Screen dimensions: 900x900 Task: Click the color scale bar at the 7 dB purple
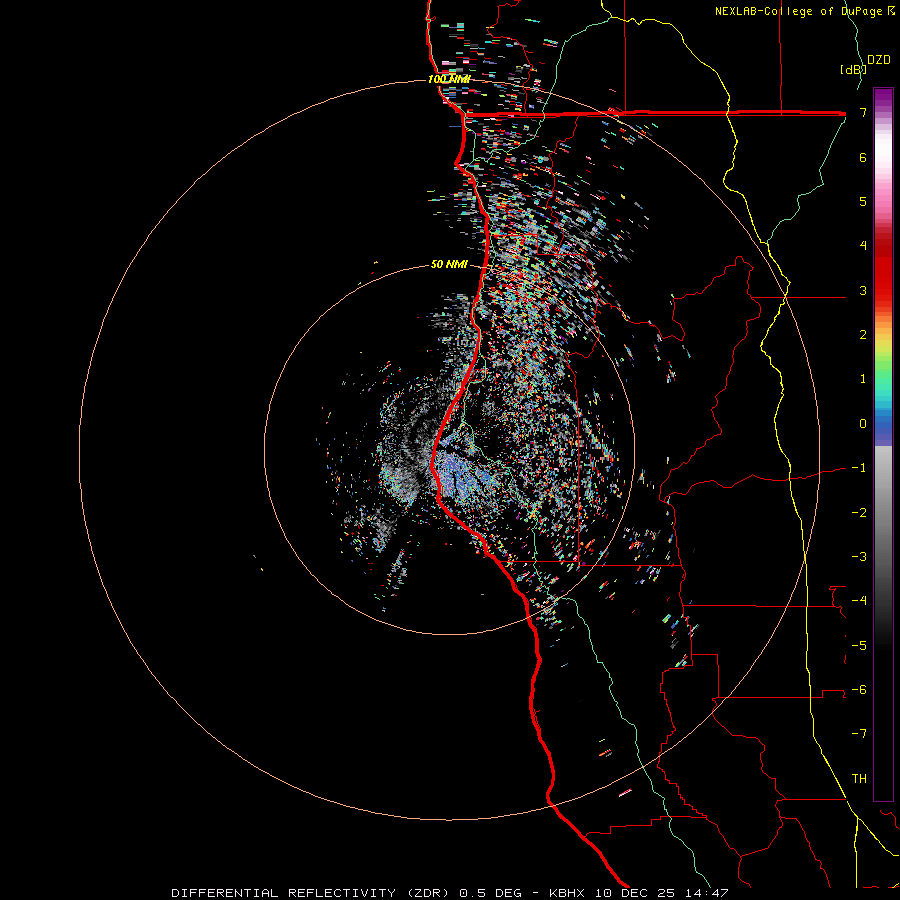pos(883,112)
